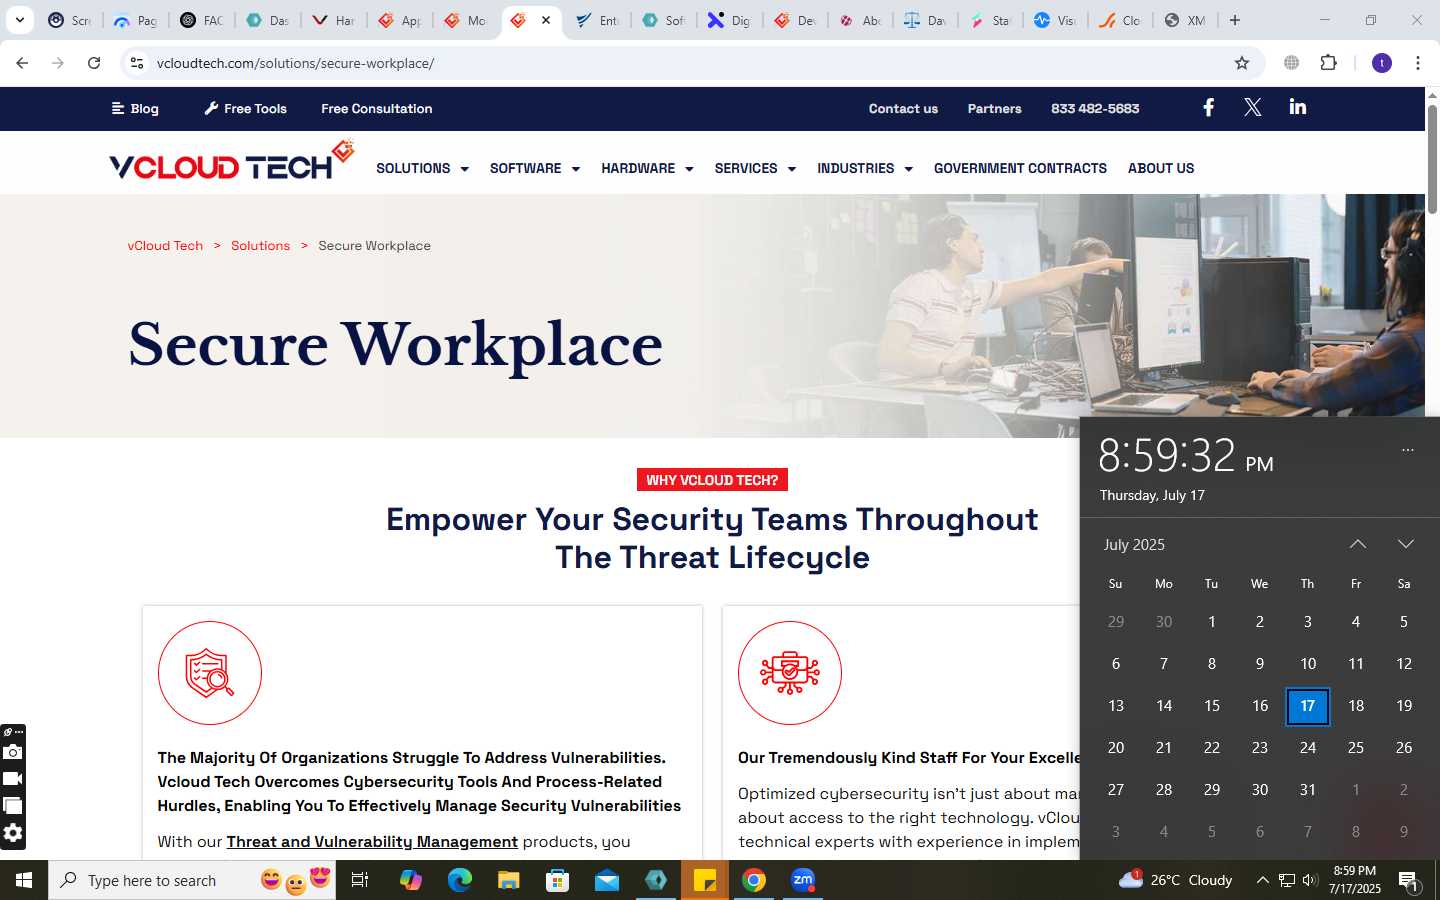Call 833 482-5683 phone link
This screenshot has height=900, width=1440.
[1095, 108]
